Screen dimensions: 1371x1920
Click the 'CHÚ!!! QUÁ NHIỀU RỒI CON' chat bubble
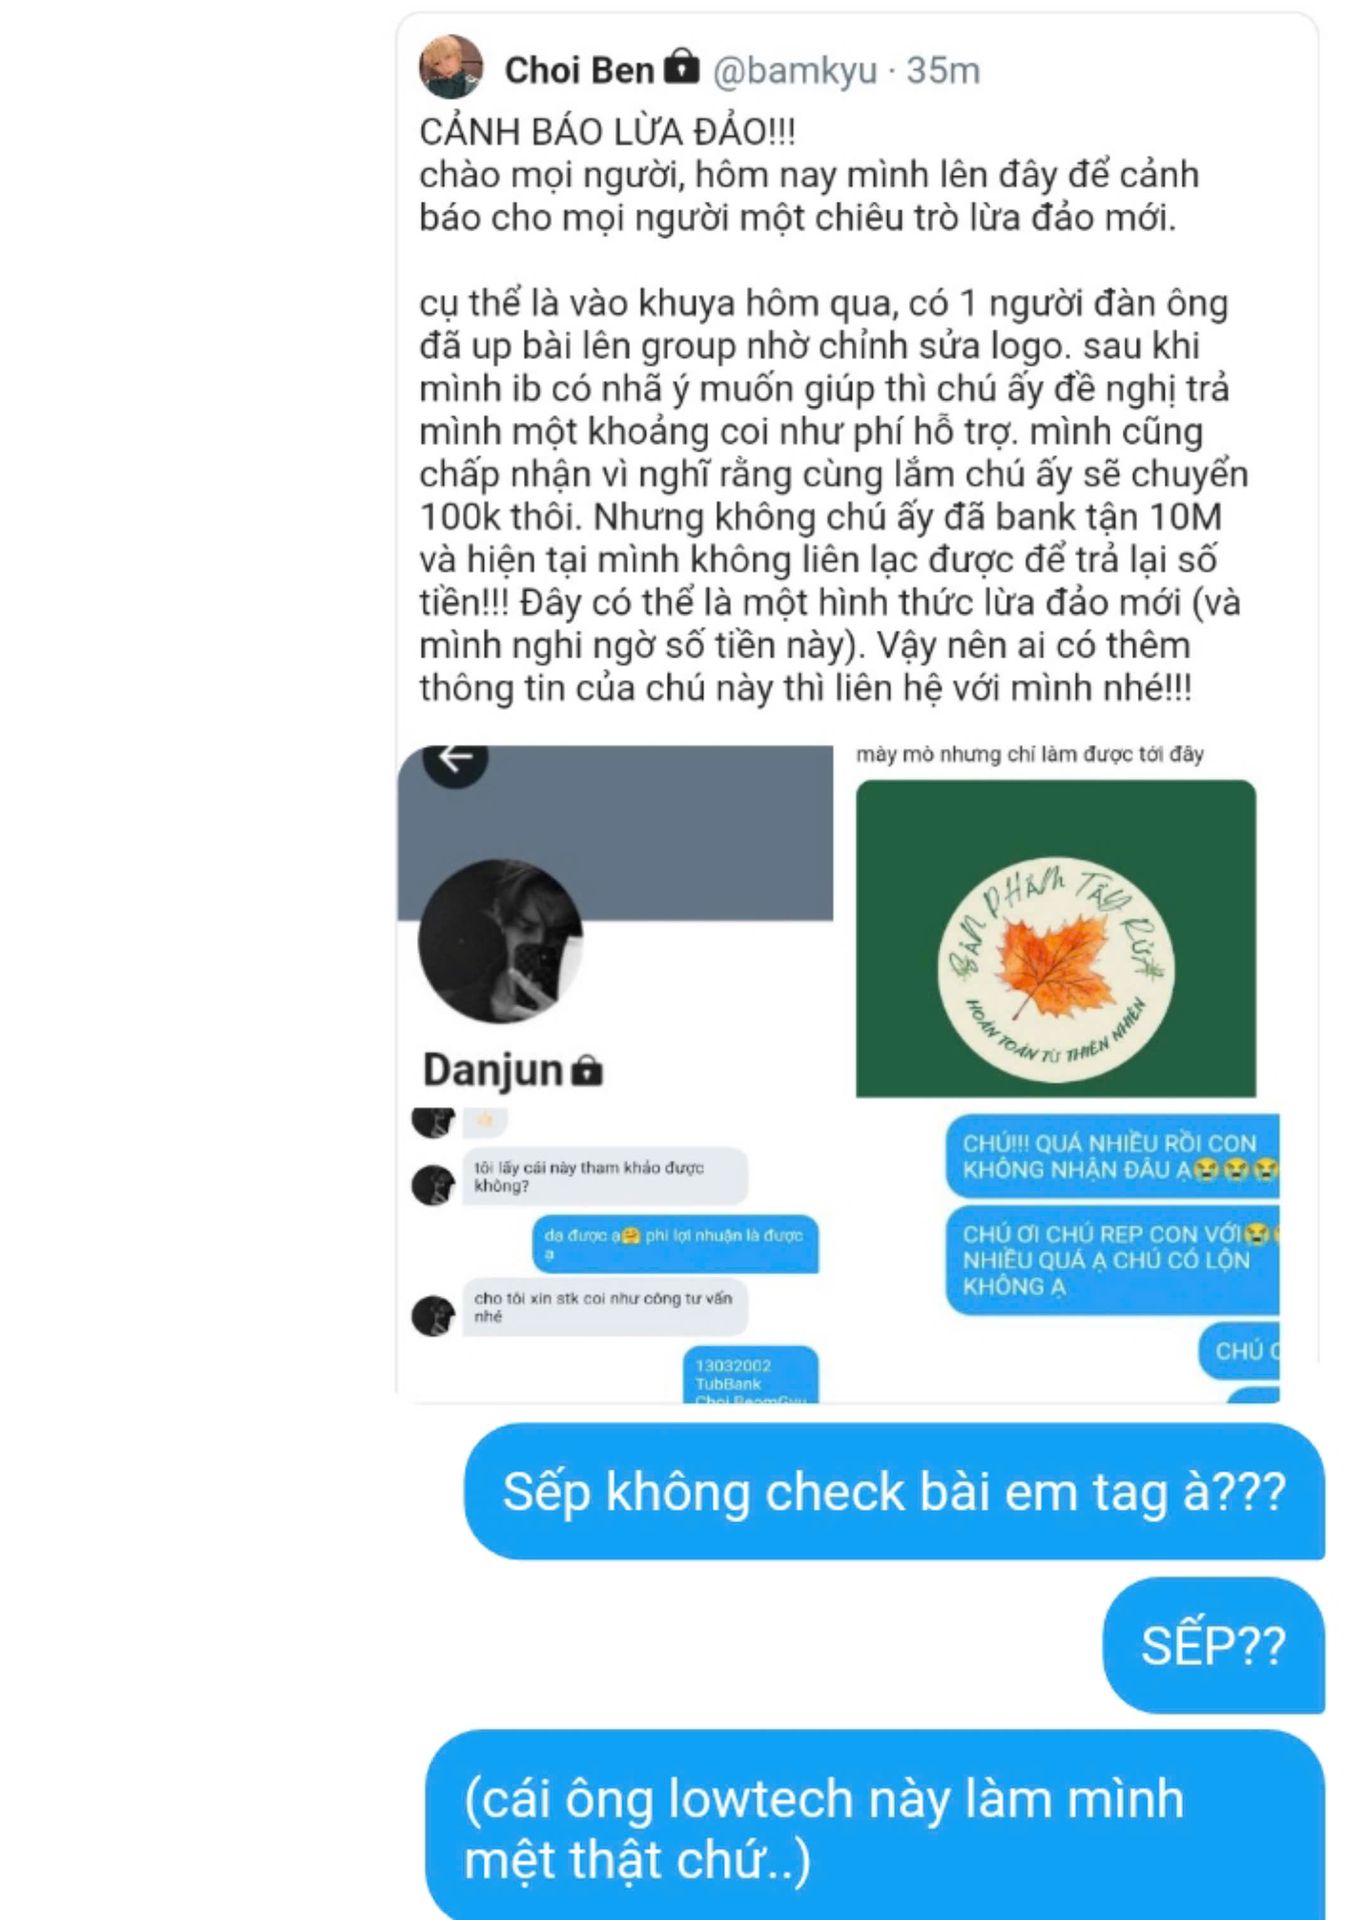tap(1113, 1156)
